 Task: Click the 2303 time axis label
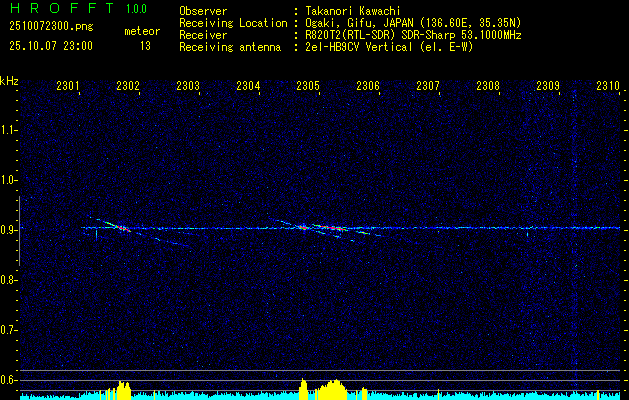click(x=188, y=86)
